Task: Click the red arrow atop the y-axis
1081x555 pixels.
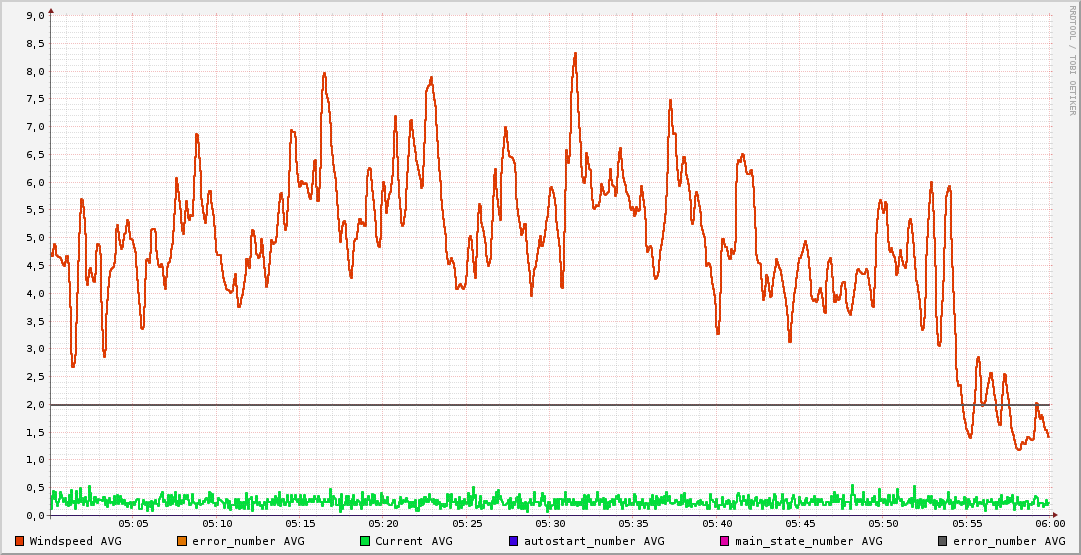Action: pyautogui.click(x=51, y=10)
